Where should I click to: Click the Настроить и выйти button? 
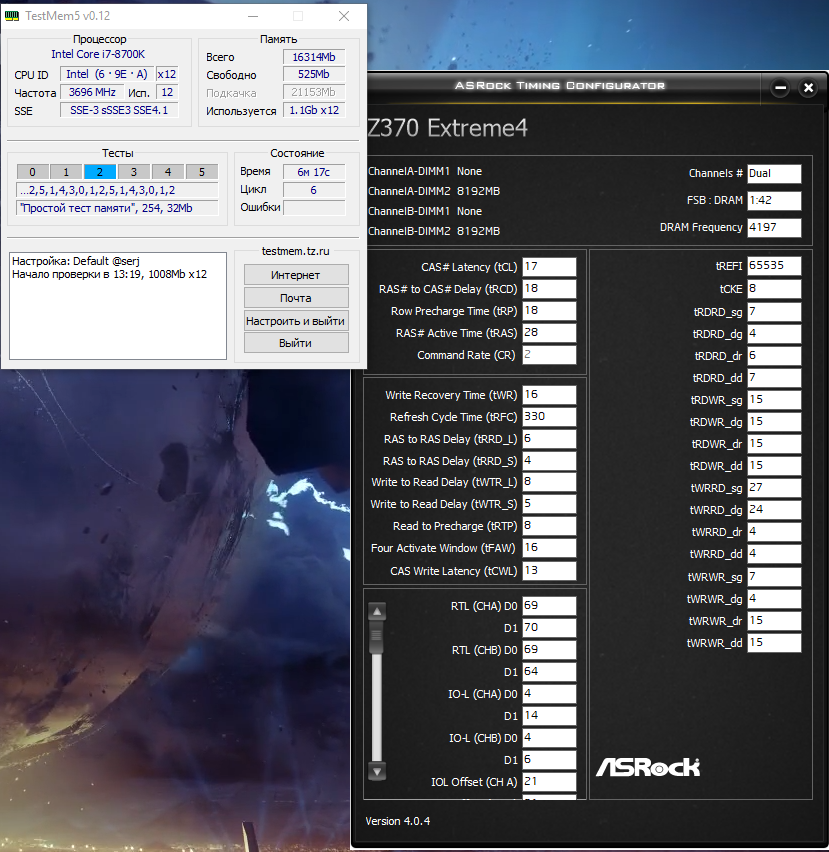[296, 321]
